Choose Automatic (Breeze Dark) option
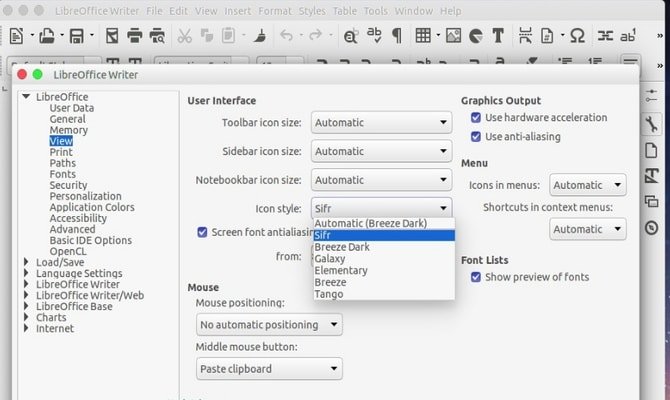The image size is (670, 400). coord(384,224)
